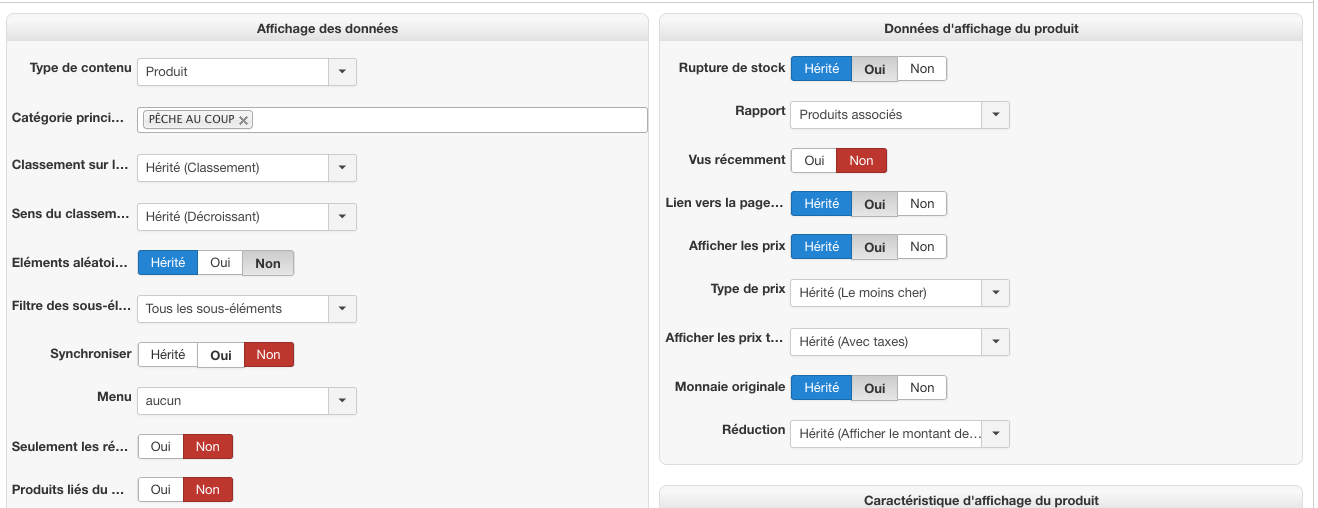Set Rupture de stock to Non
The height and width of the screenshot is (508, 1318).
click(922, 69)
